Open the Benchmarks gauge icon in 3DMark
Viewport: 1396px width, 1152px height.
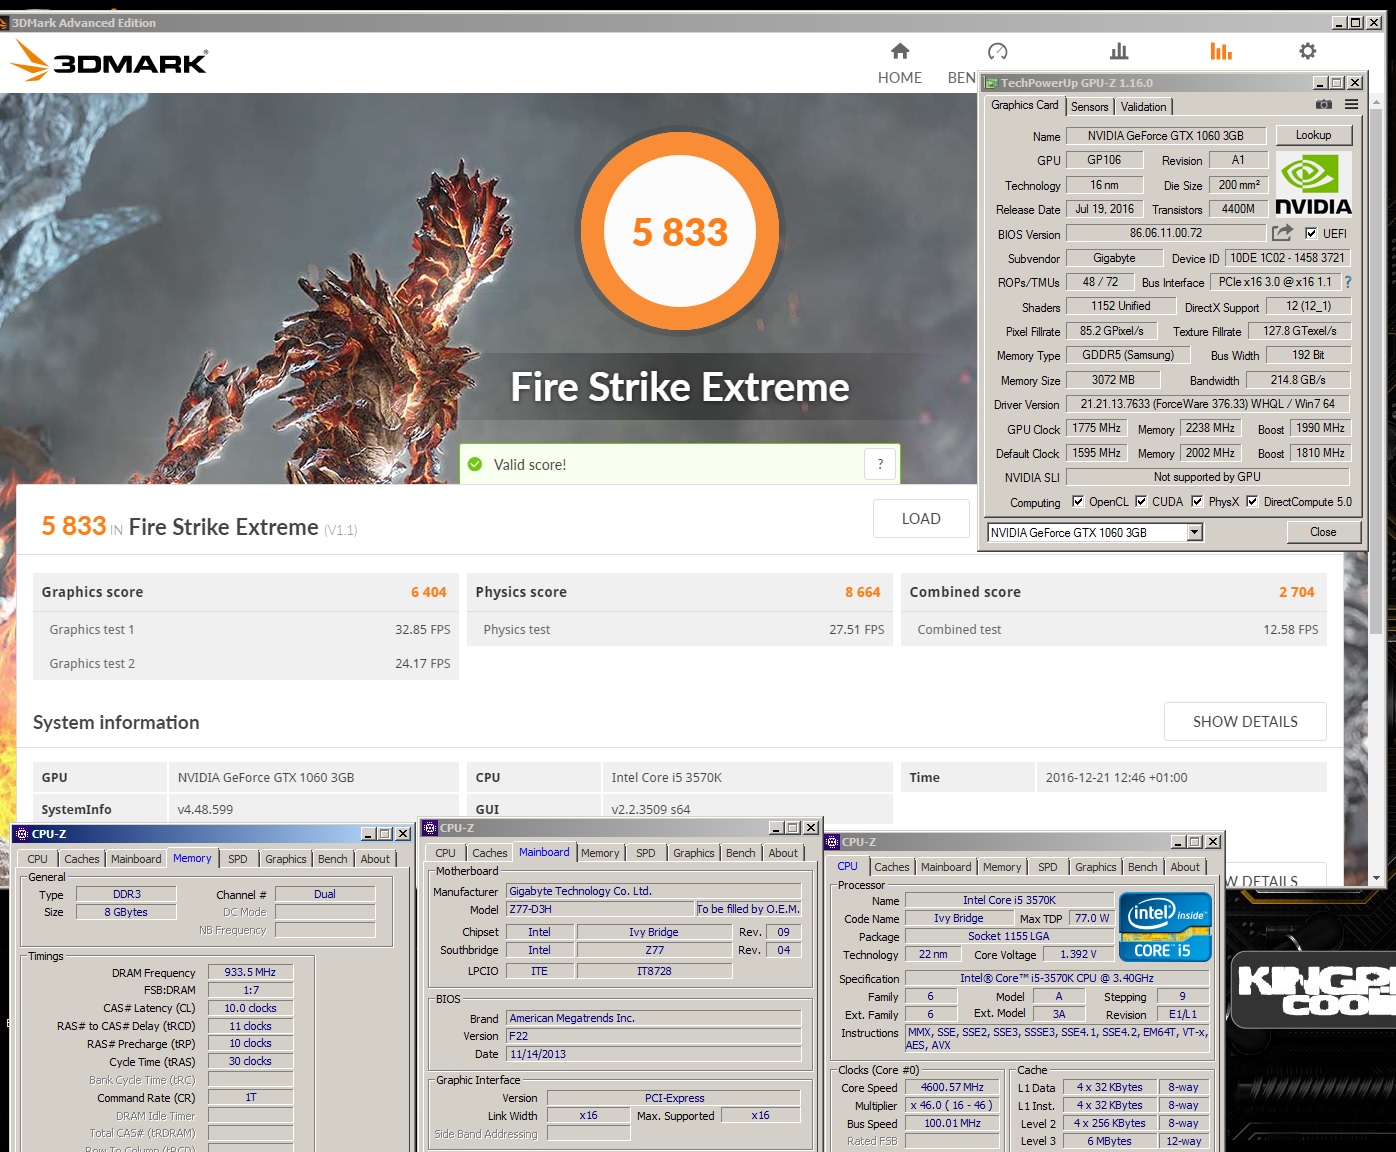pyautogui.click(x=997, y=51)
